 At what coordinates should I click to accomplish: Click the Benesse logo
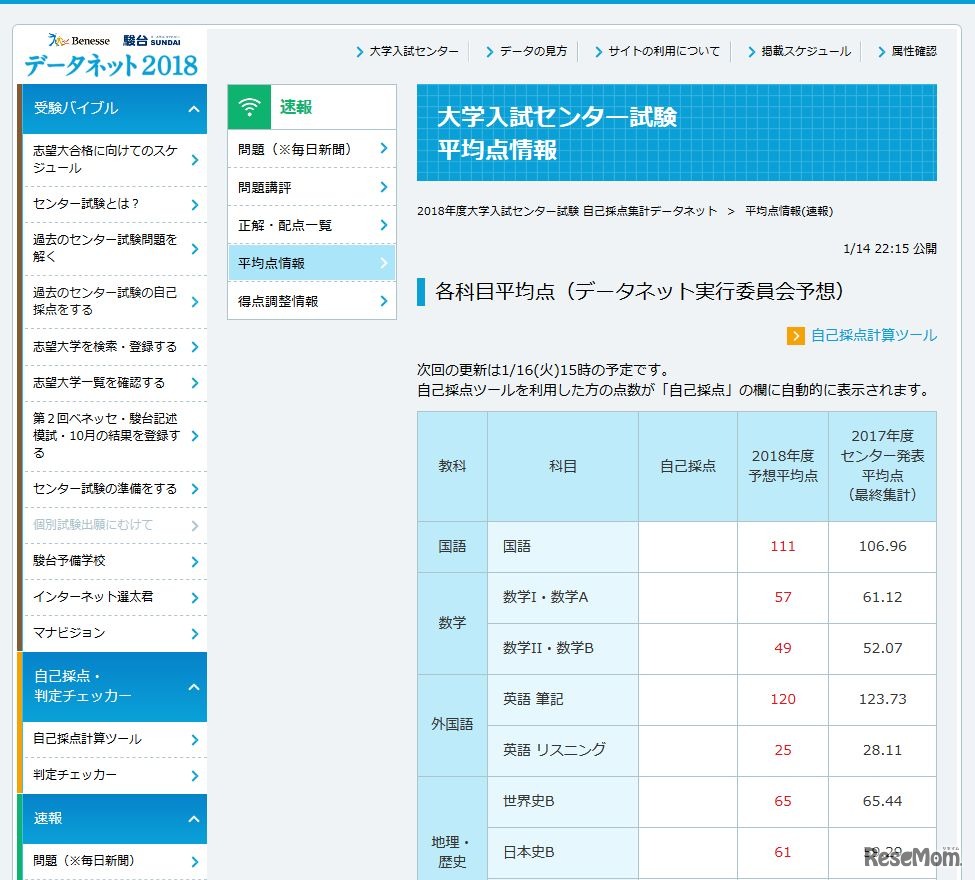pyautogui.click(x=81, y=40)
